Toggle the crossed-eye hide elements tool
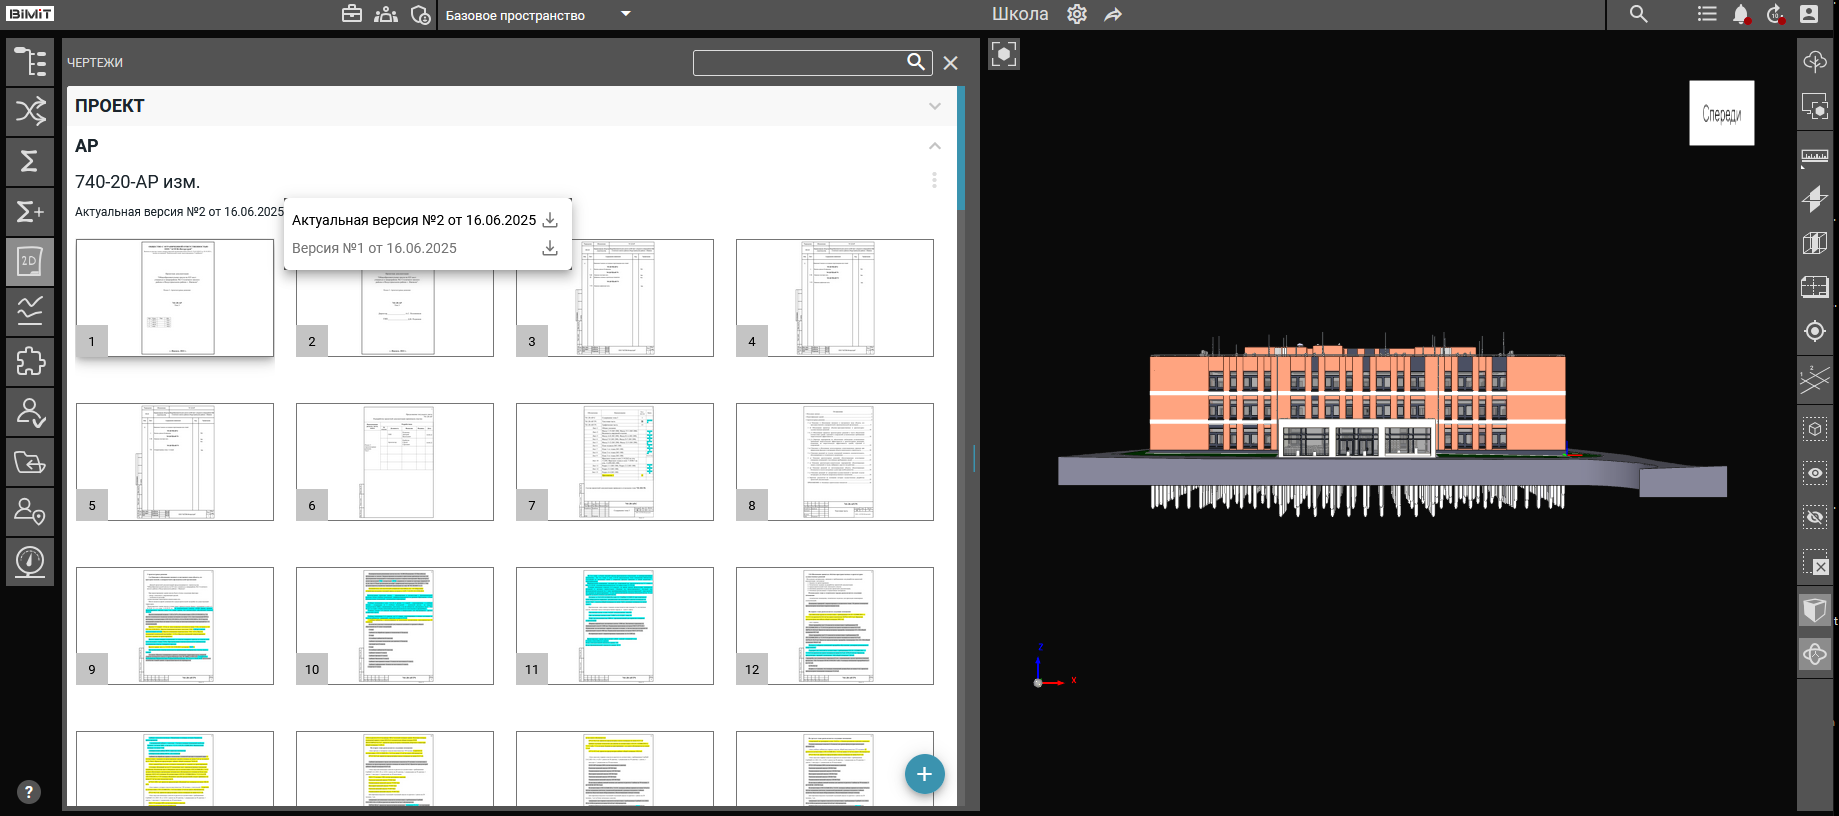The height and width of the screenshot is (816, 1839). pos(1814,517)
